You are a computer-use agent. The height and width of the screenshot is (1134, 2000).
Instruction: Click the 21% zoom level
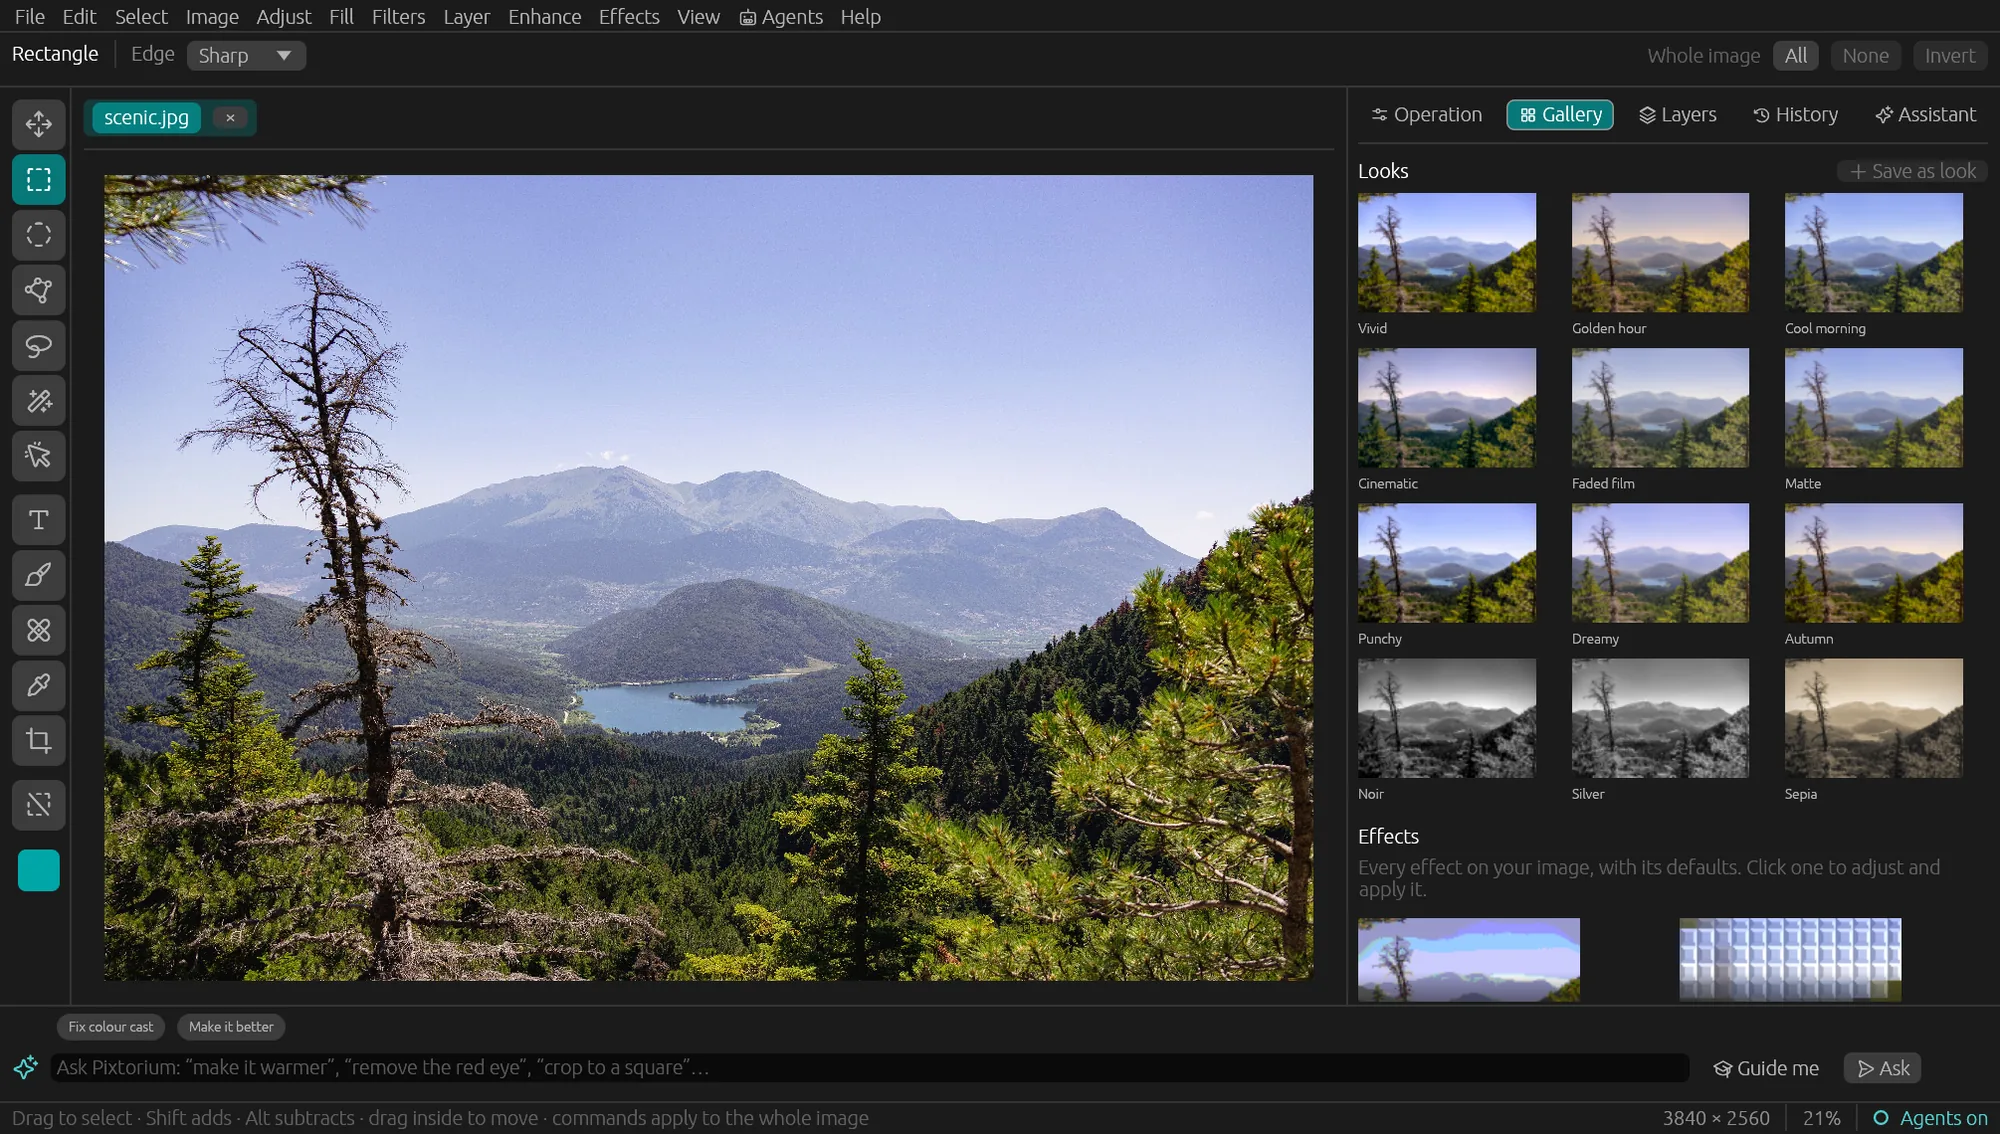[x=1821, y=1118]
